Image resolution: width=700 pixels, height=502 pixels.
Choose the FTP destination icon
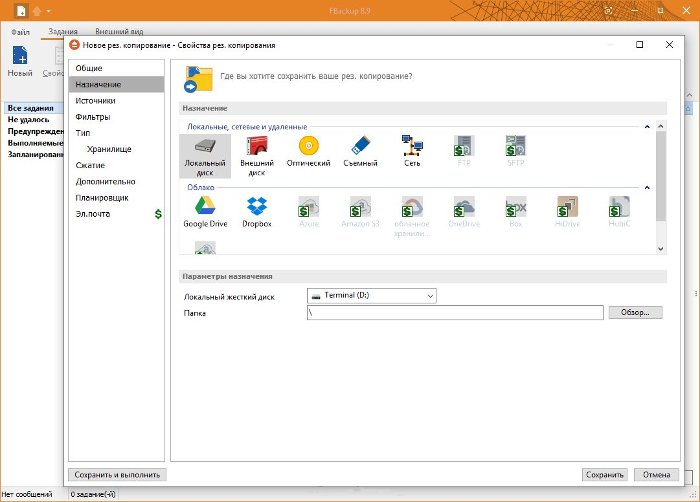464,151
